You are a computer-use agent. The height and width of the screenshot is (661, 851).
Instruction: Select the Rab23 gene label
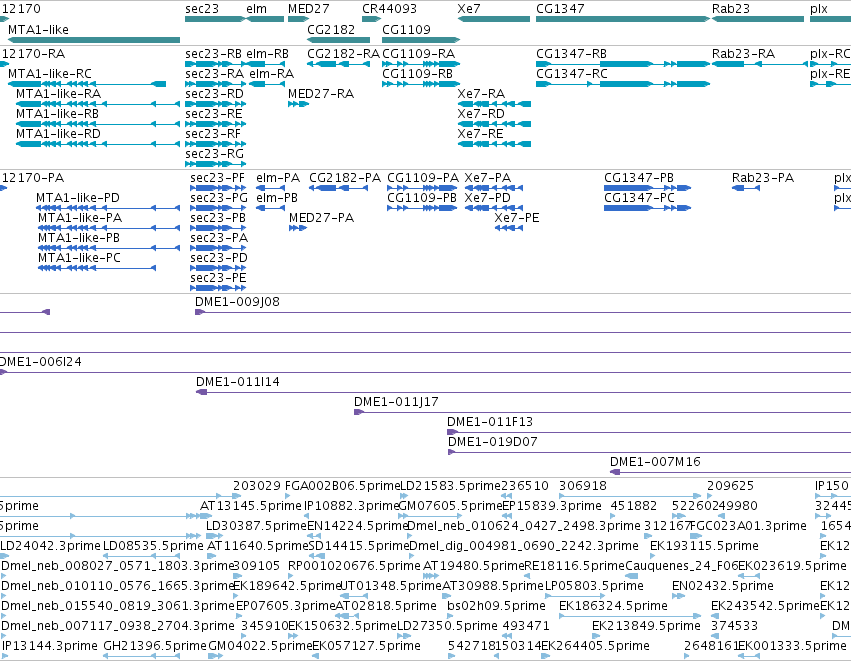click(x=731, y=9)
